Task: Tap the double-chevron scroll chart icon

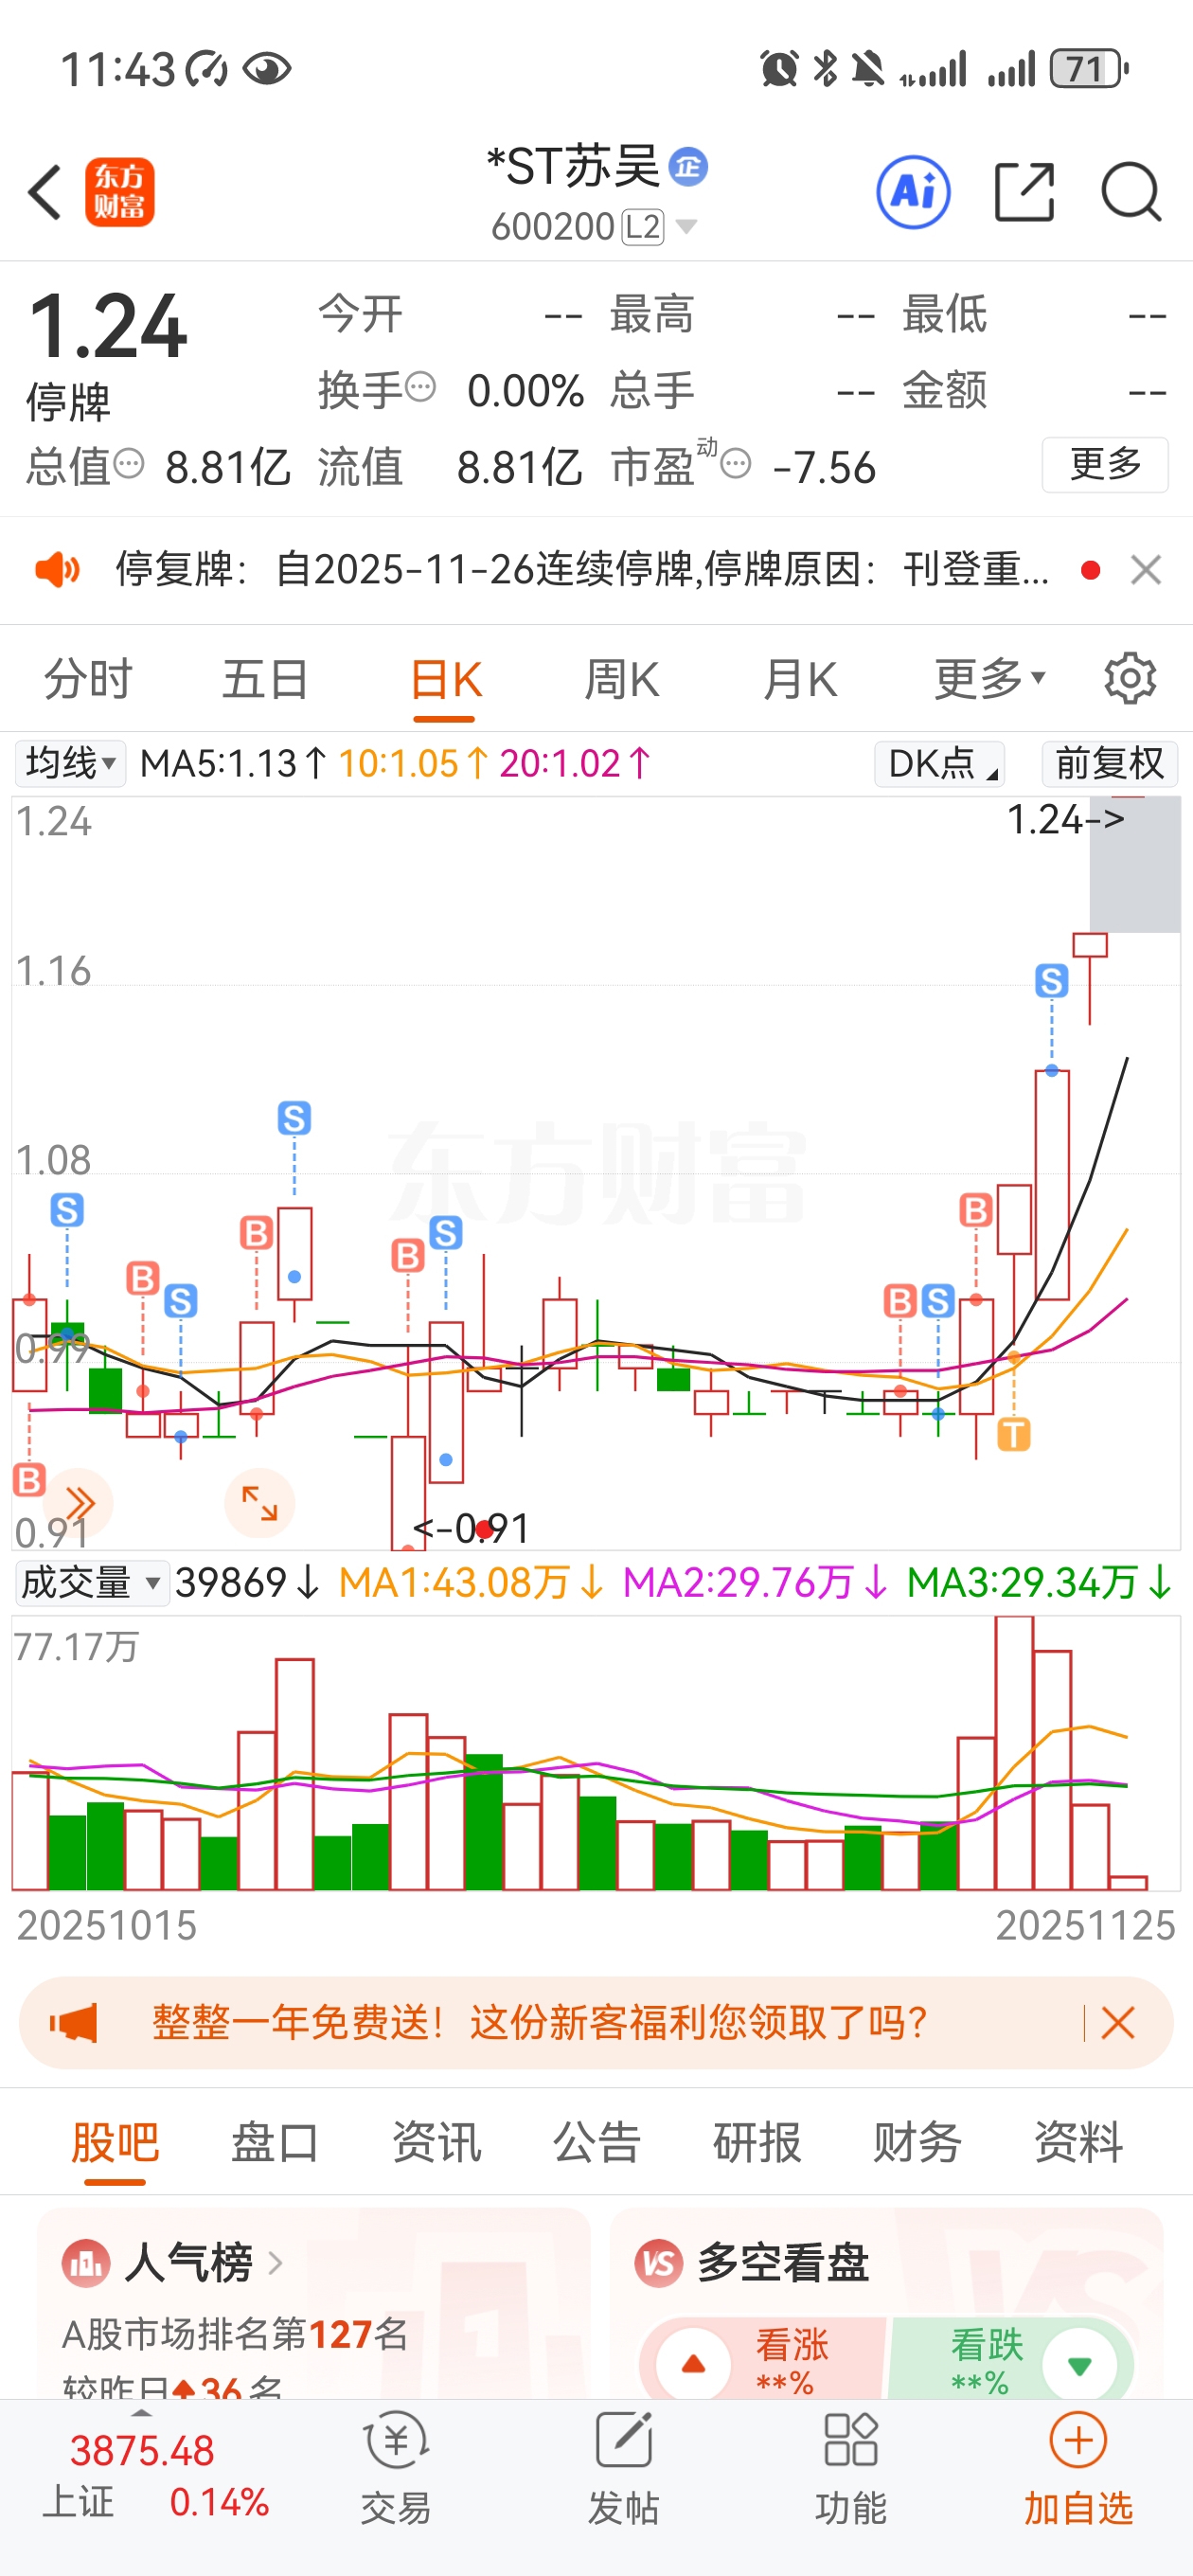Action: coord(78,1503)
